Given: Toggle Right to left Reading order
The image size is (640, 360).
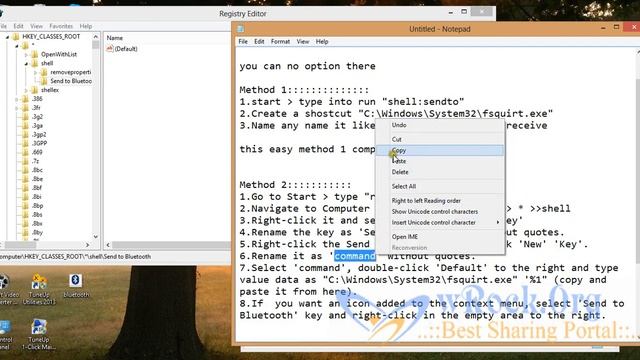Looking at the screenshot, I should pos(440,200).
